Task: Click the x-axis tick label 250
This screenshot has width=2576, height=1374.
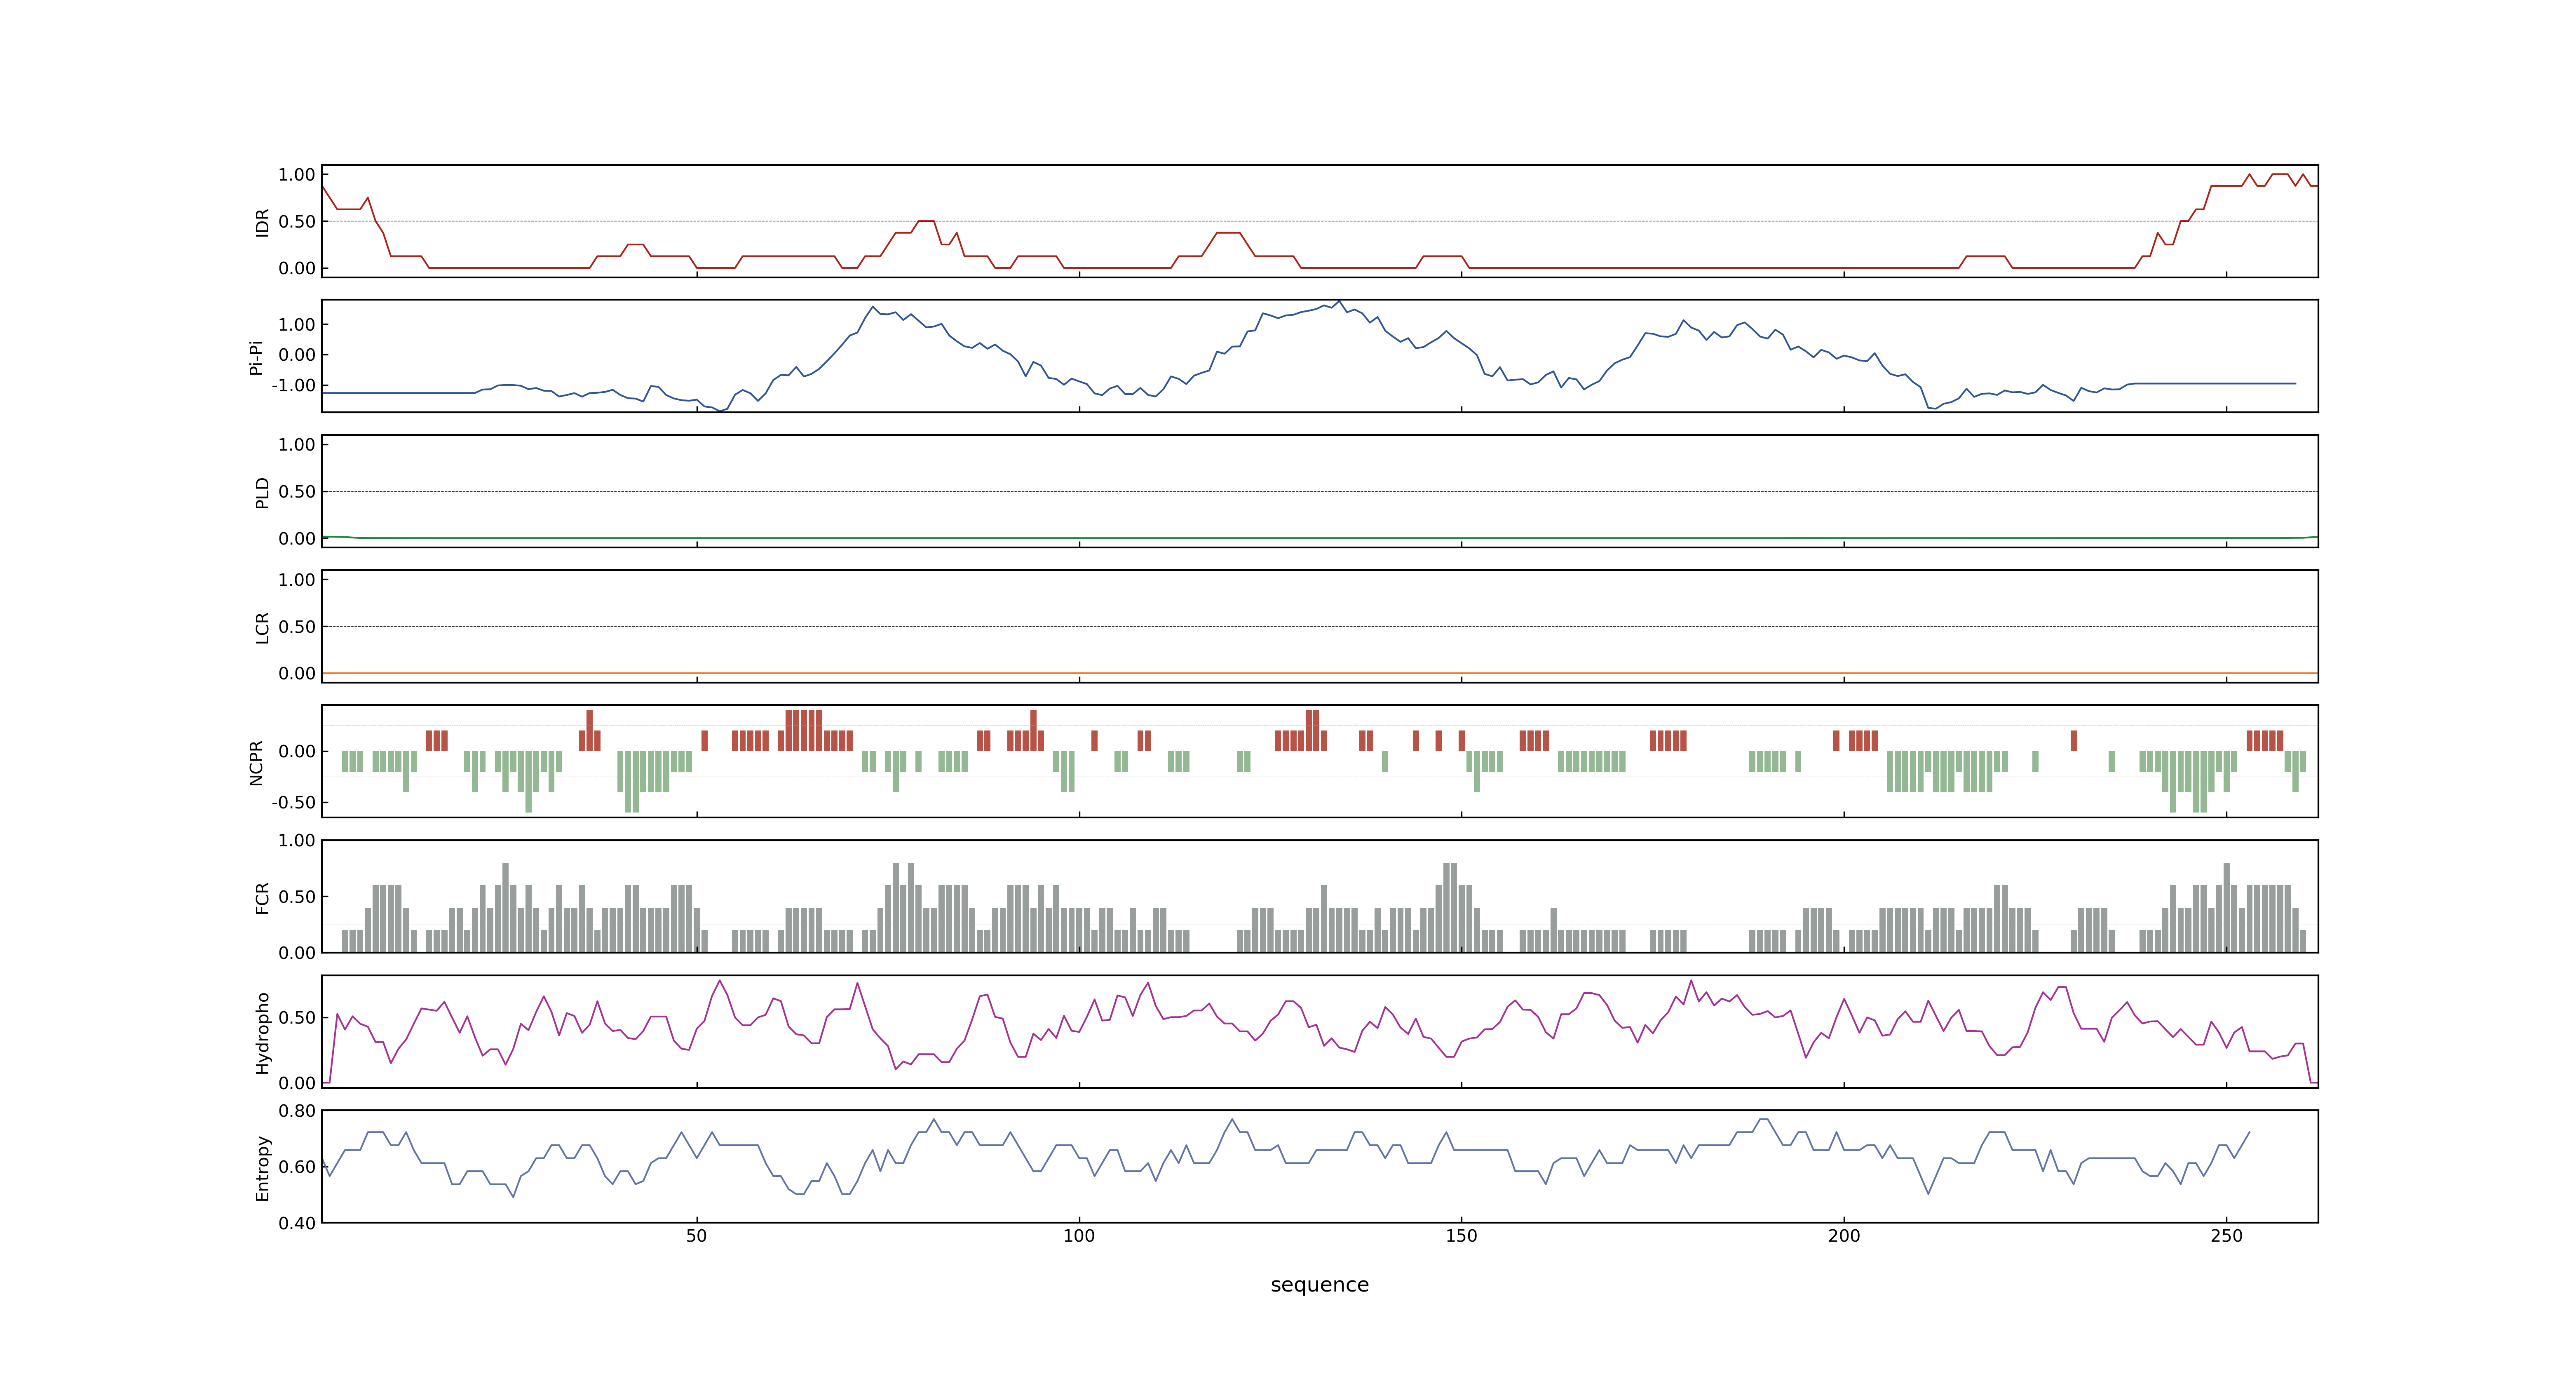Action: pos(2226,1235)
